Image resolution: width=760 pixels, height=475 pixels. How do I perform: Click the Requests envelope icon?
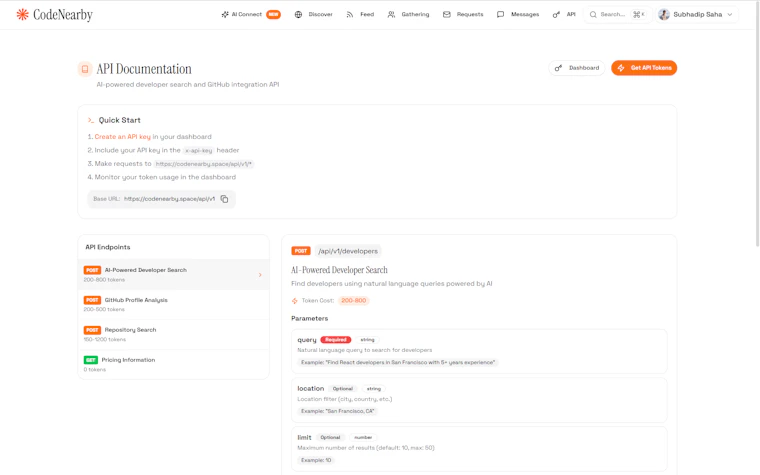point(446,15)
